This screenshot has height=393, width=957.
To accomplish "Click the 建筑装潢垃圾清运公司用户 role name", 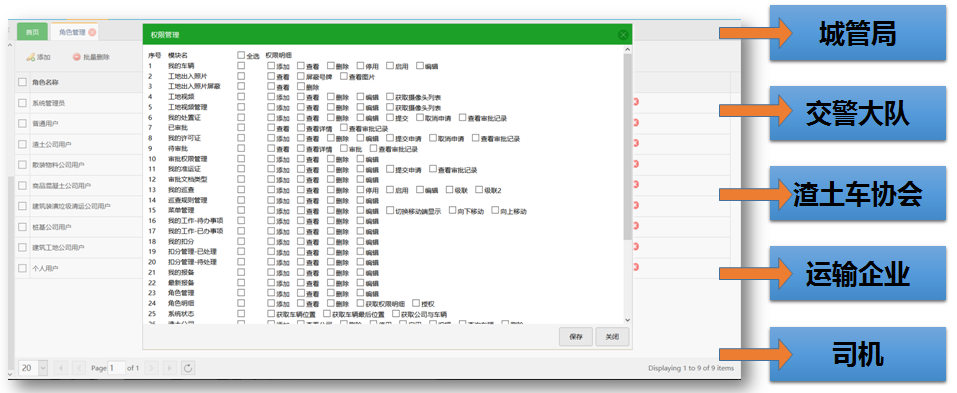I will point(71,206).
